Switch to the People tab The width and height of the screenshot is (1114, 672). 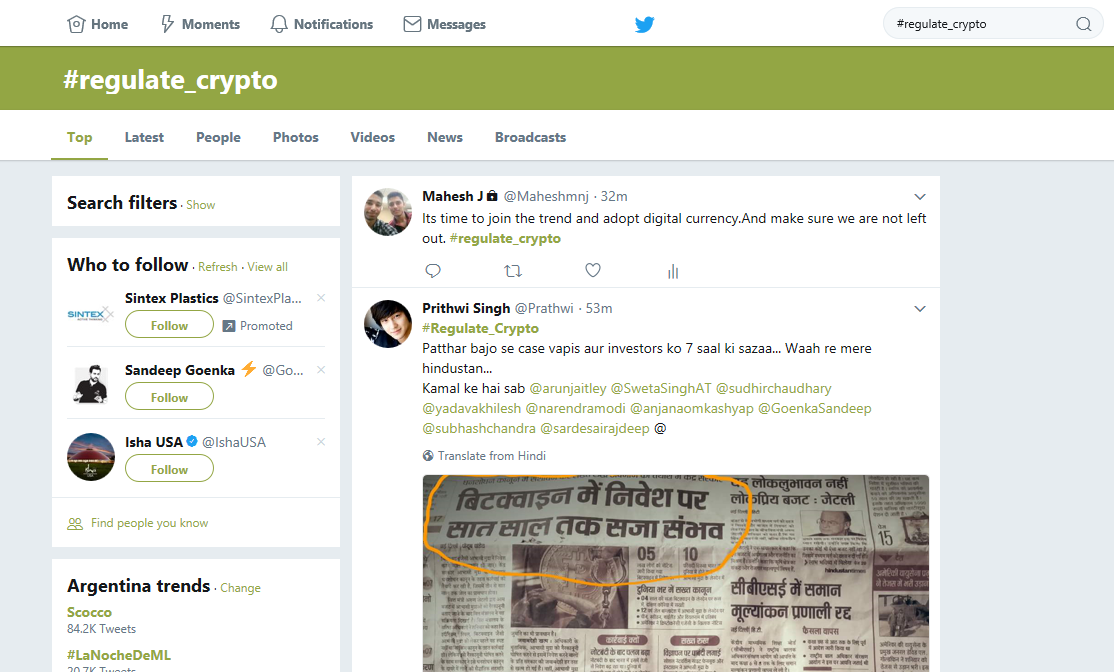pos(218,137)
